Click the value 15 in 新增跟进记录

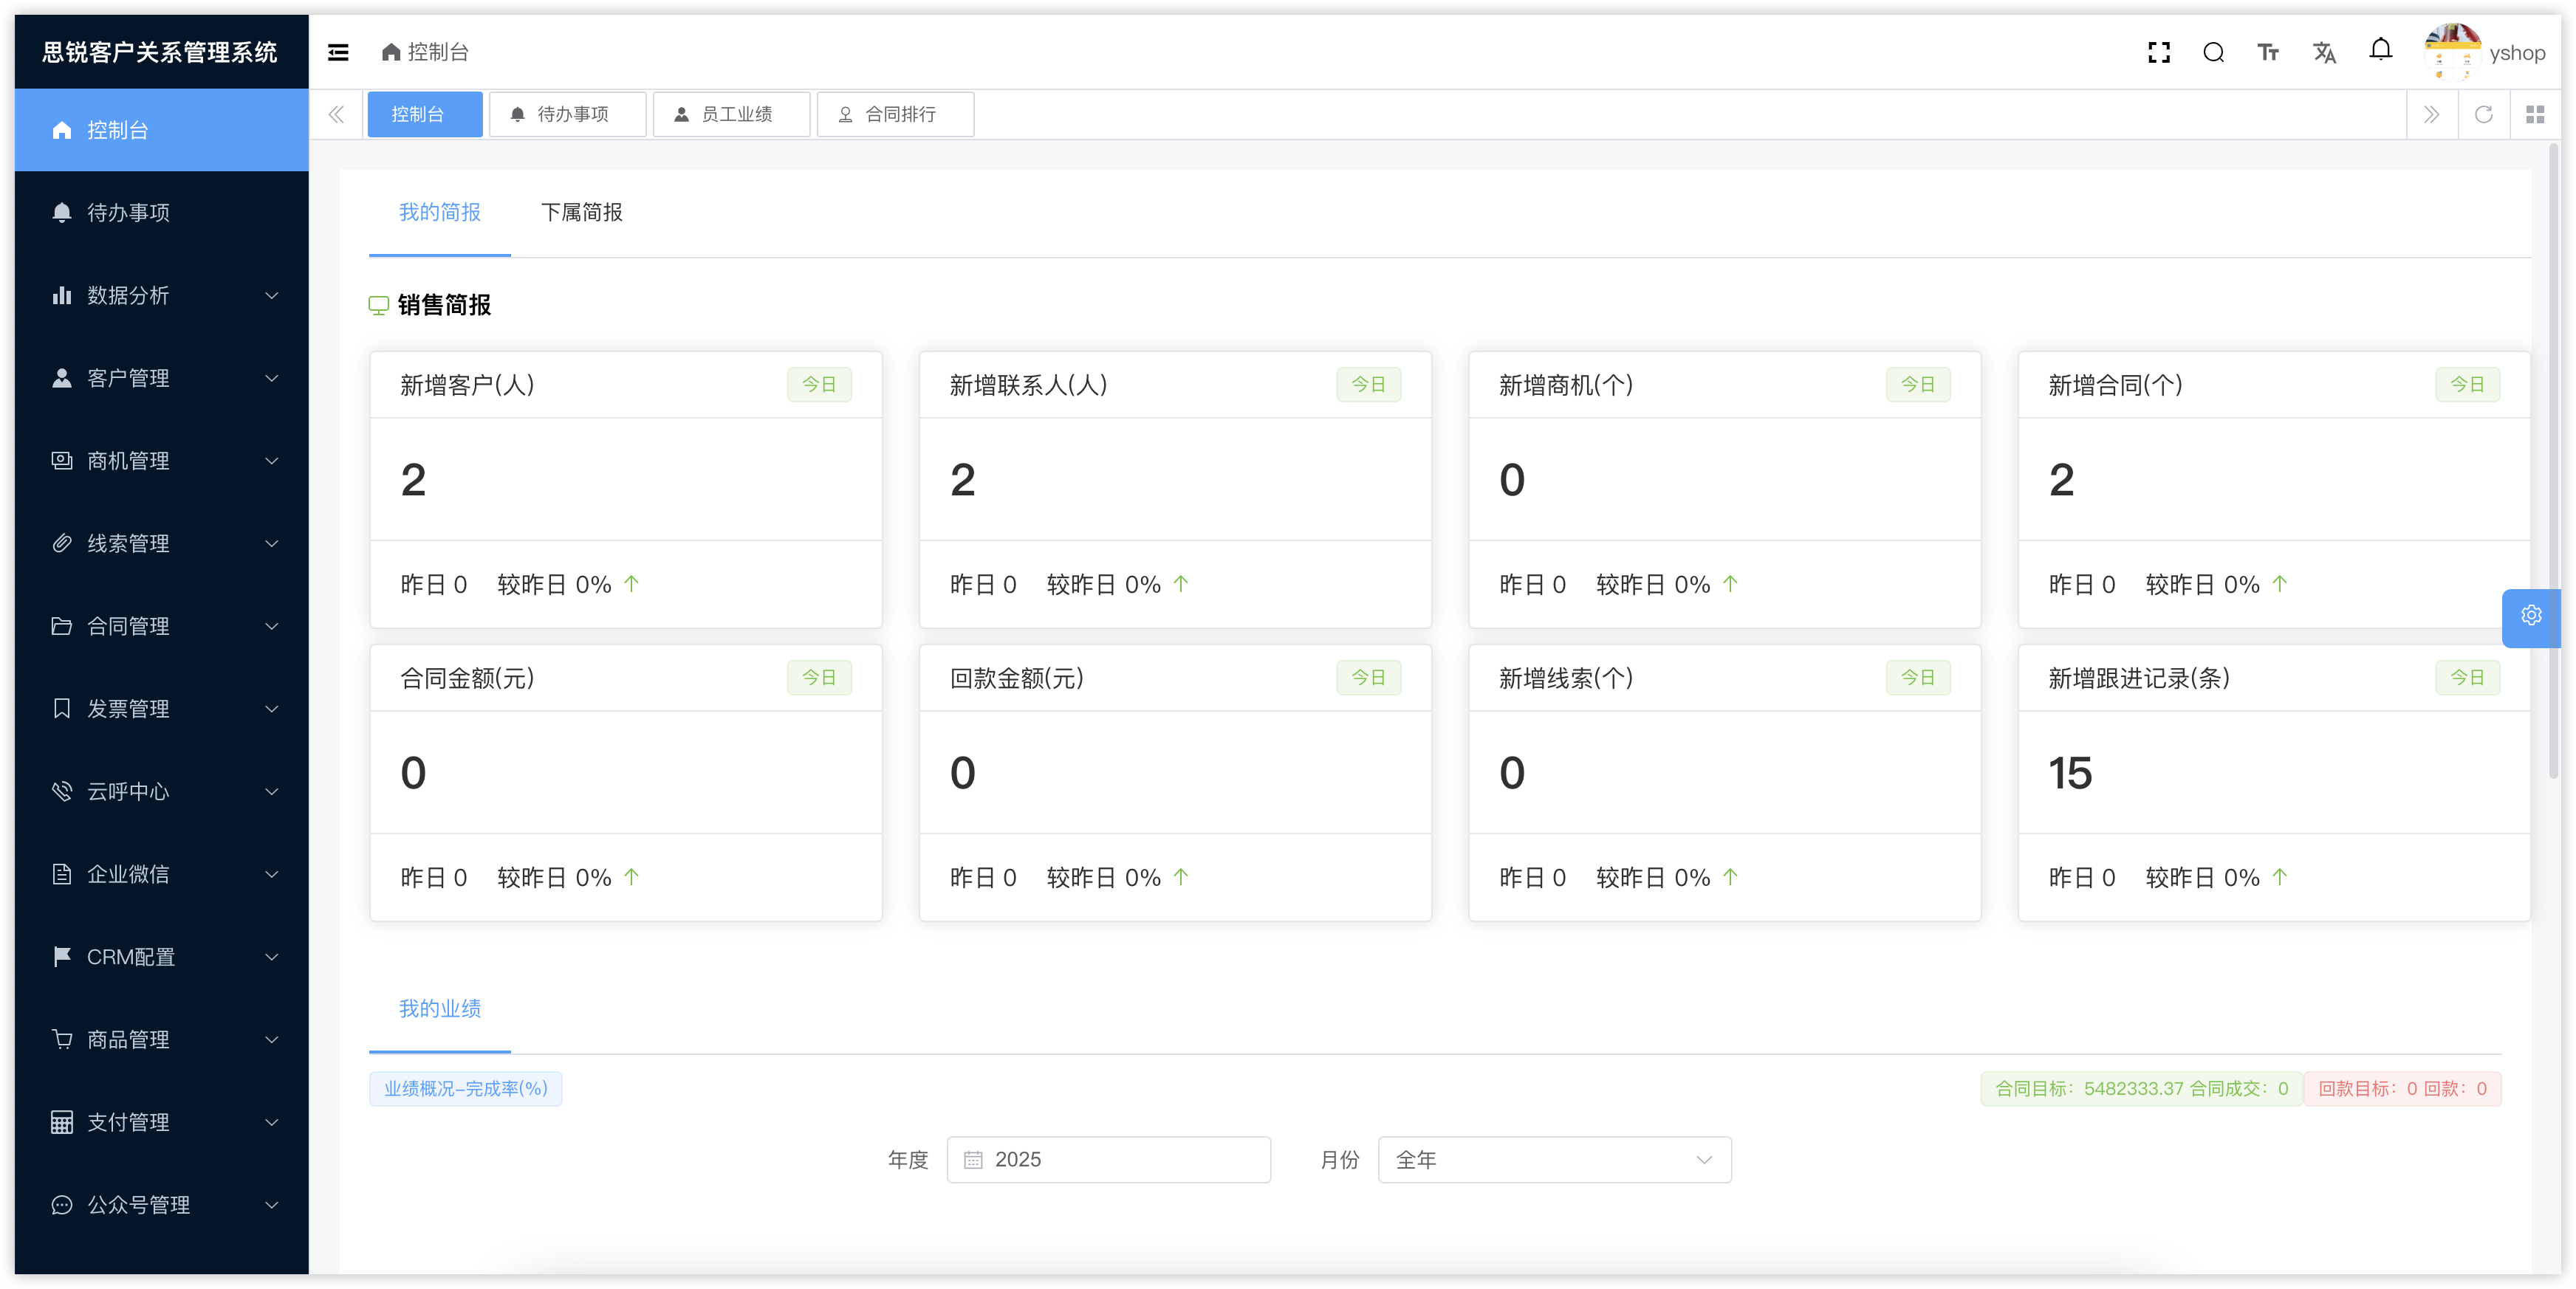2069,773
